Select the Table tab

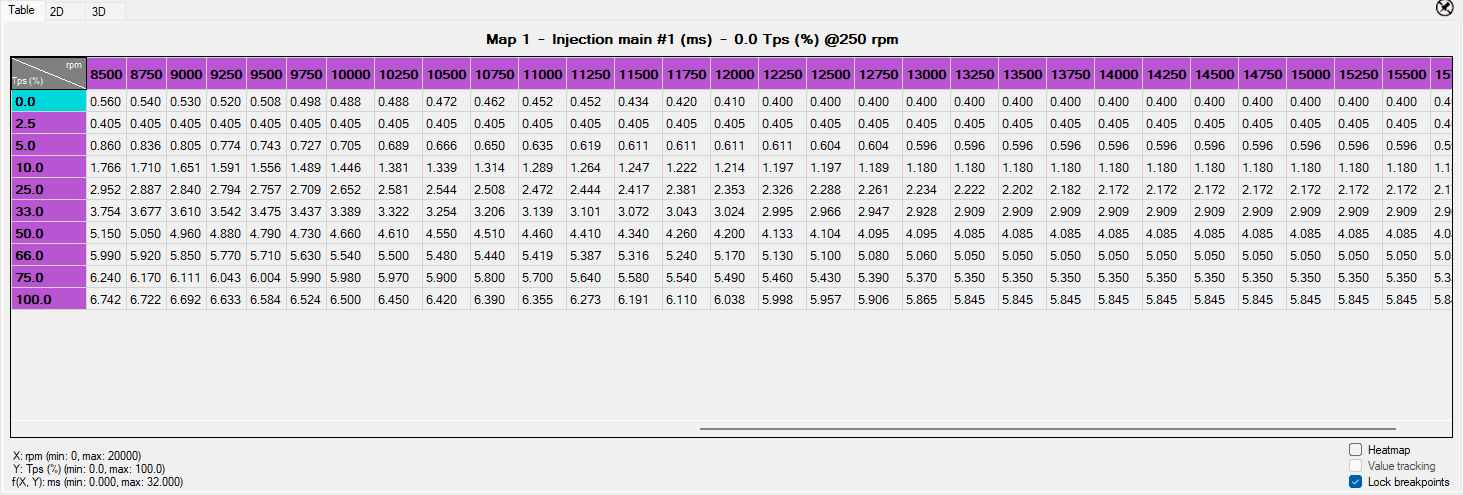pos(21,10)
